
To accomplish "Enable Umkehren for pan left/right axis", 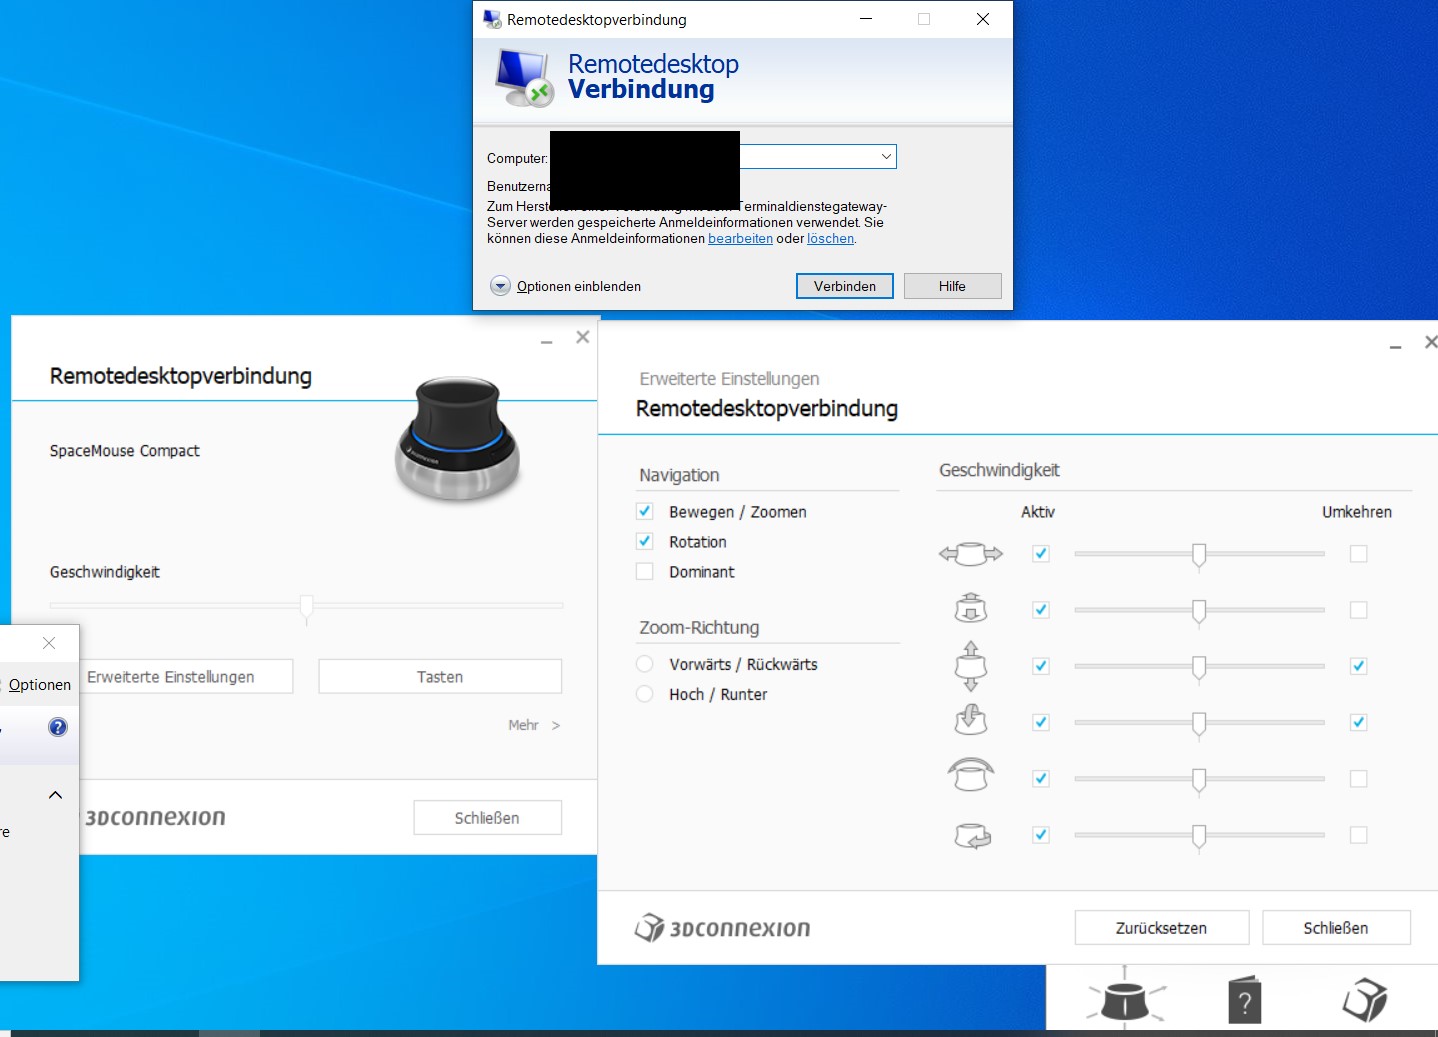I will pyautogui.click(x=1358, y=553).
